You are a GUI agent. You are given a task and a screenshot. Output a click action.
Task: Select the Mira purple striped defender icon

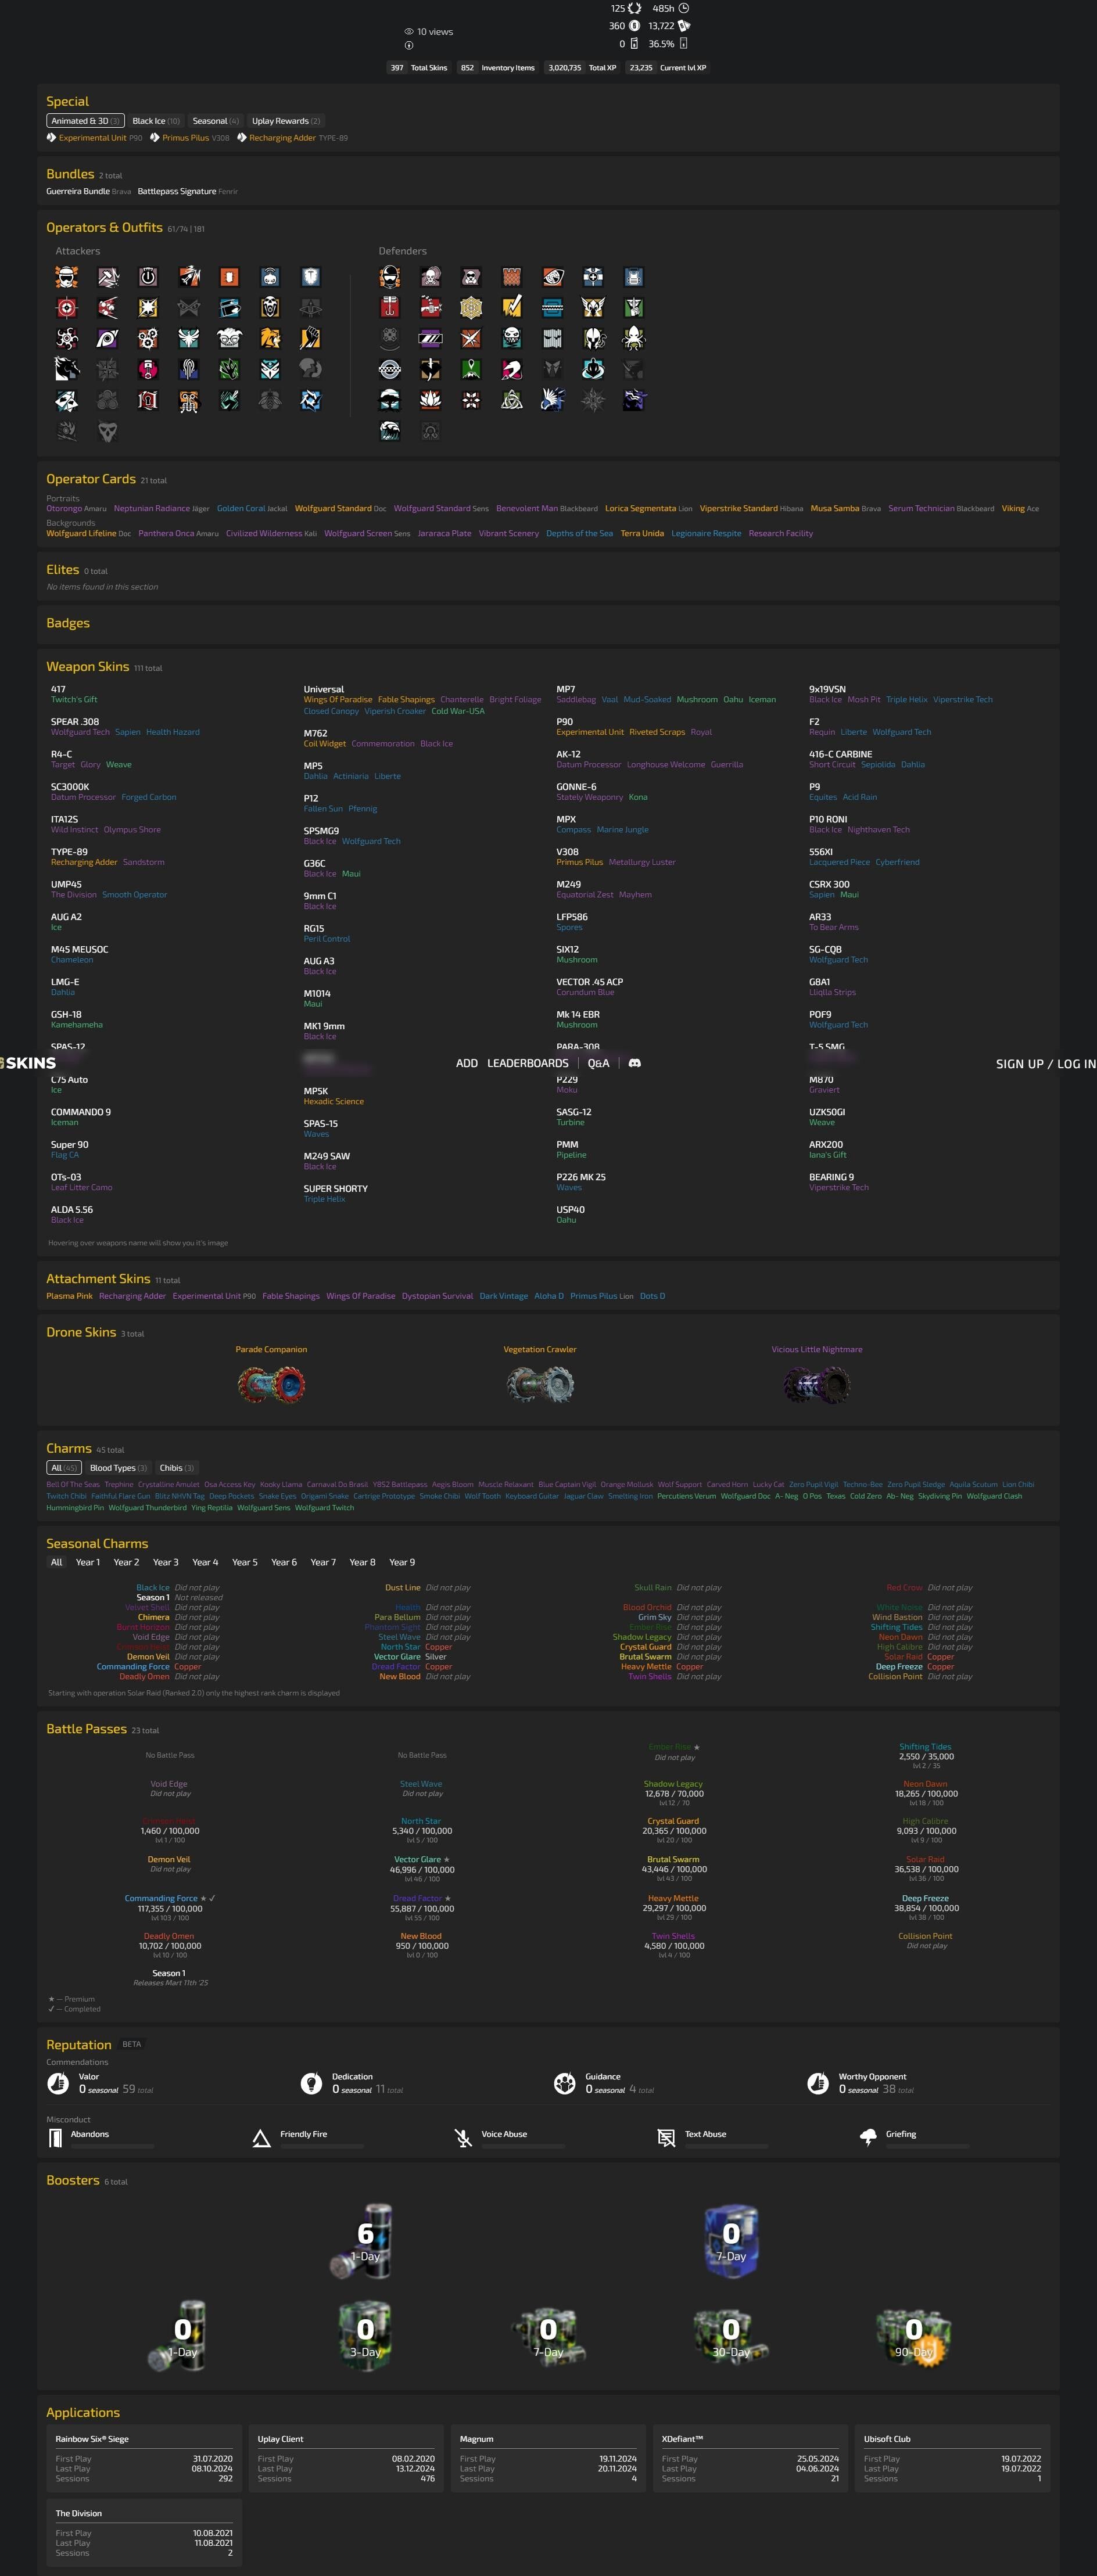click(x=430, y=339)
